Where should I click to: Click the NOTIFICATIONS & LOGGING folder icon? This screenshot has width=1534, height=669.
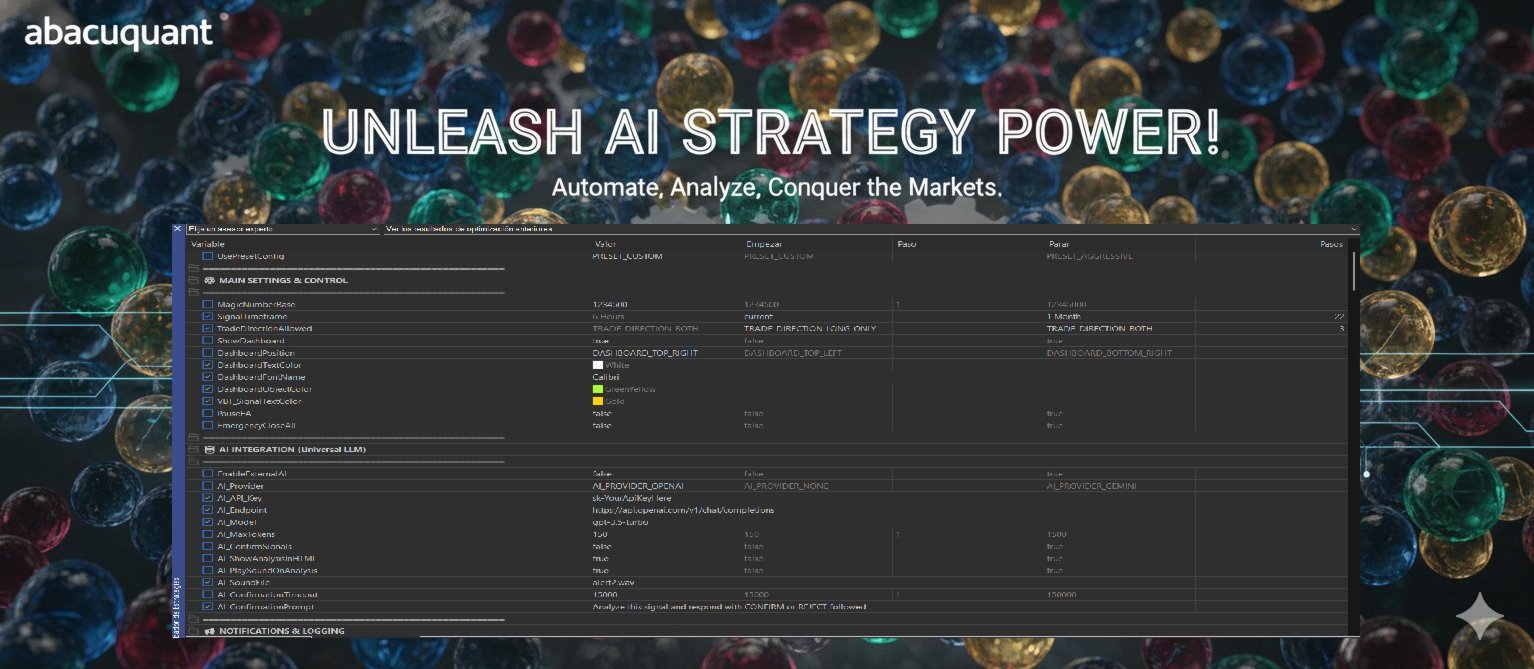pos(193,631)
